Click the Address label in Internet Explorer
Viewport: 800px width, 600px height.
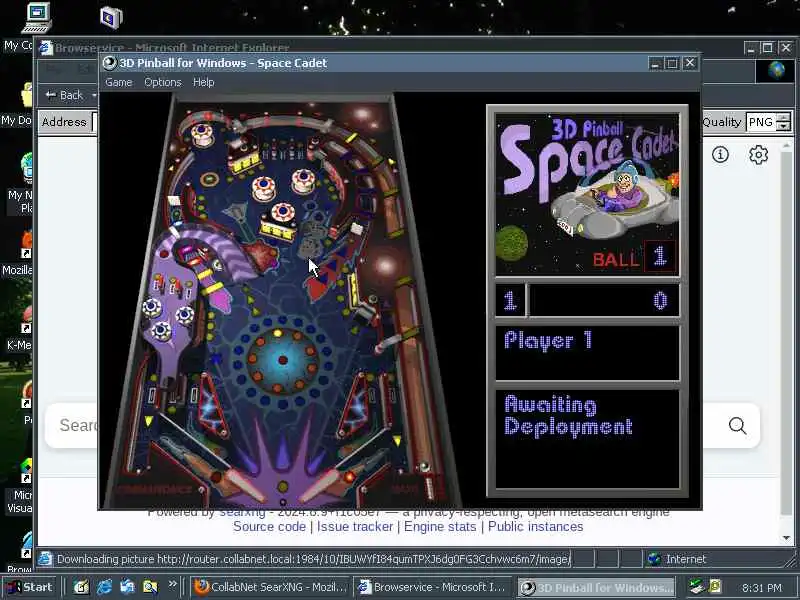64,122
